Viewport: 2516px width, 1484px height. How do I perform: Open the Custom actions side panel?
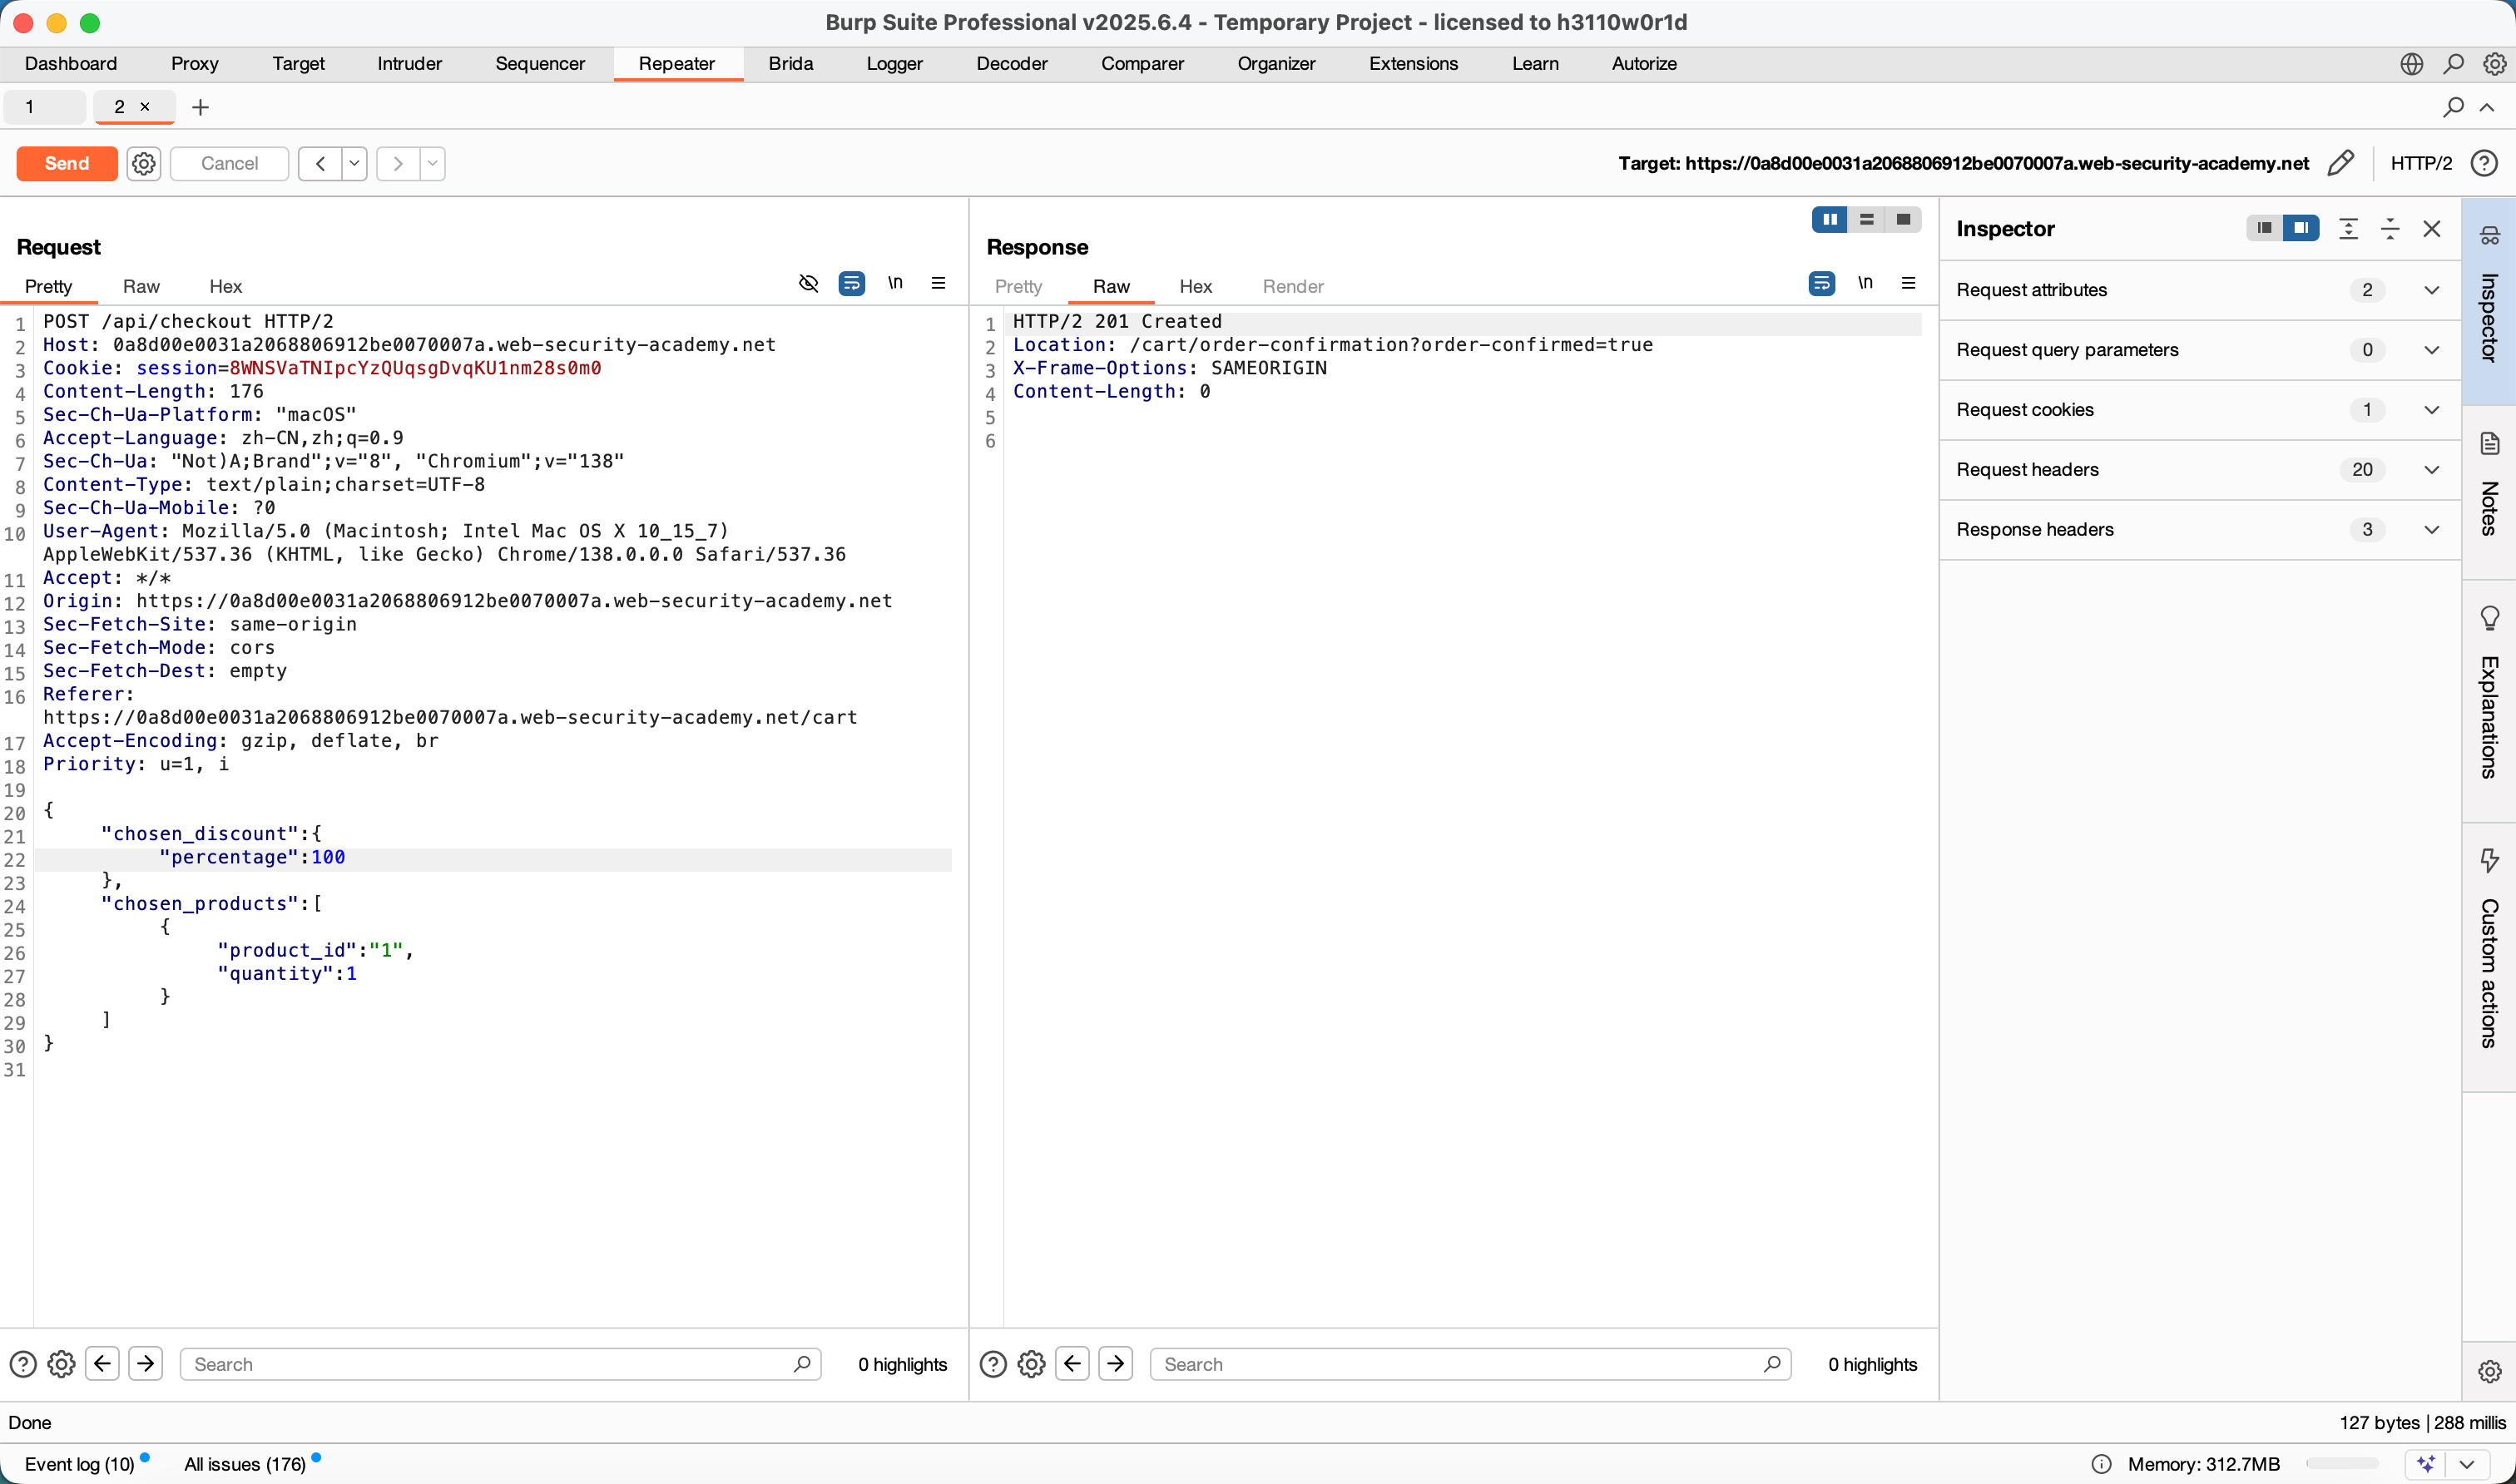coord(2489,860)
